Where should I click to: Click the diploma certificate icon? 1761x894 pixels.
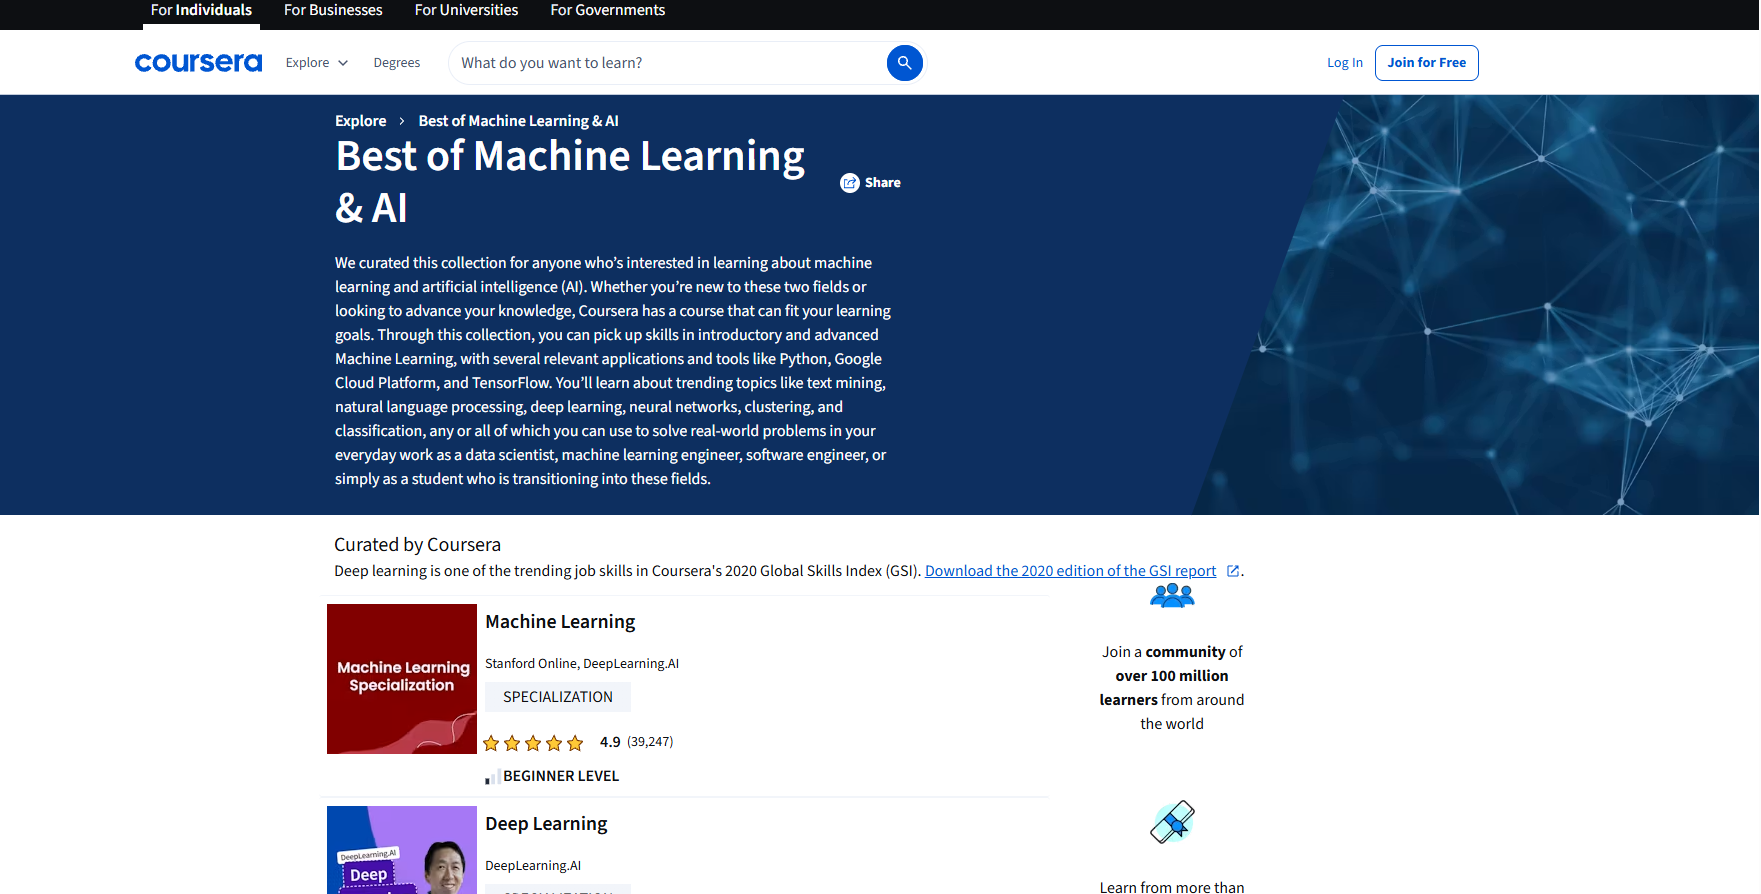(1172, 822)
